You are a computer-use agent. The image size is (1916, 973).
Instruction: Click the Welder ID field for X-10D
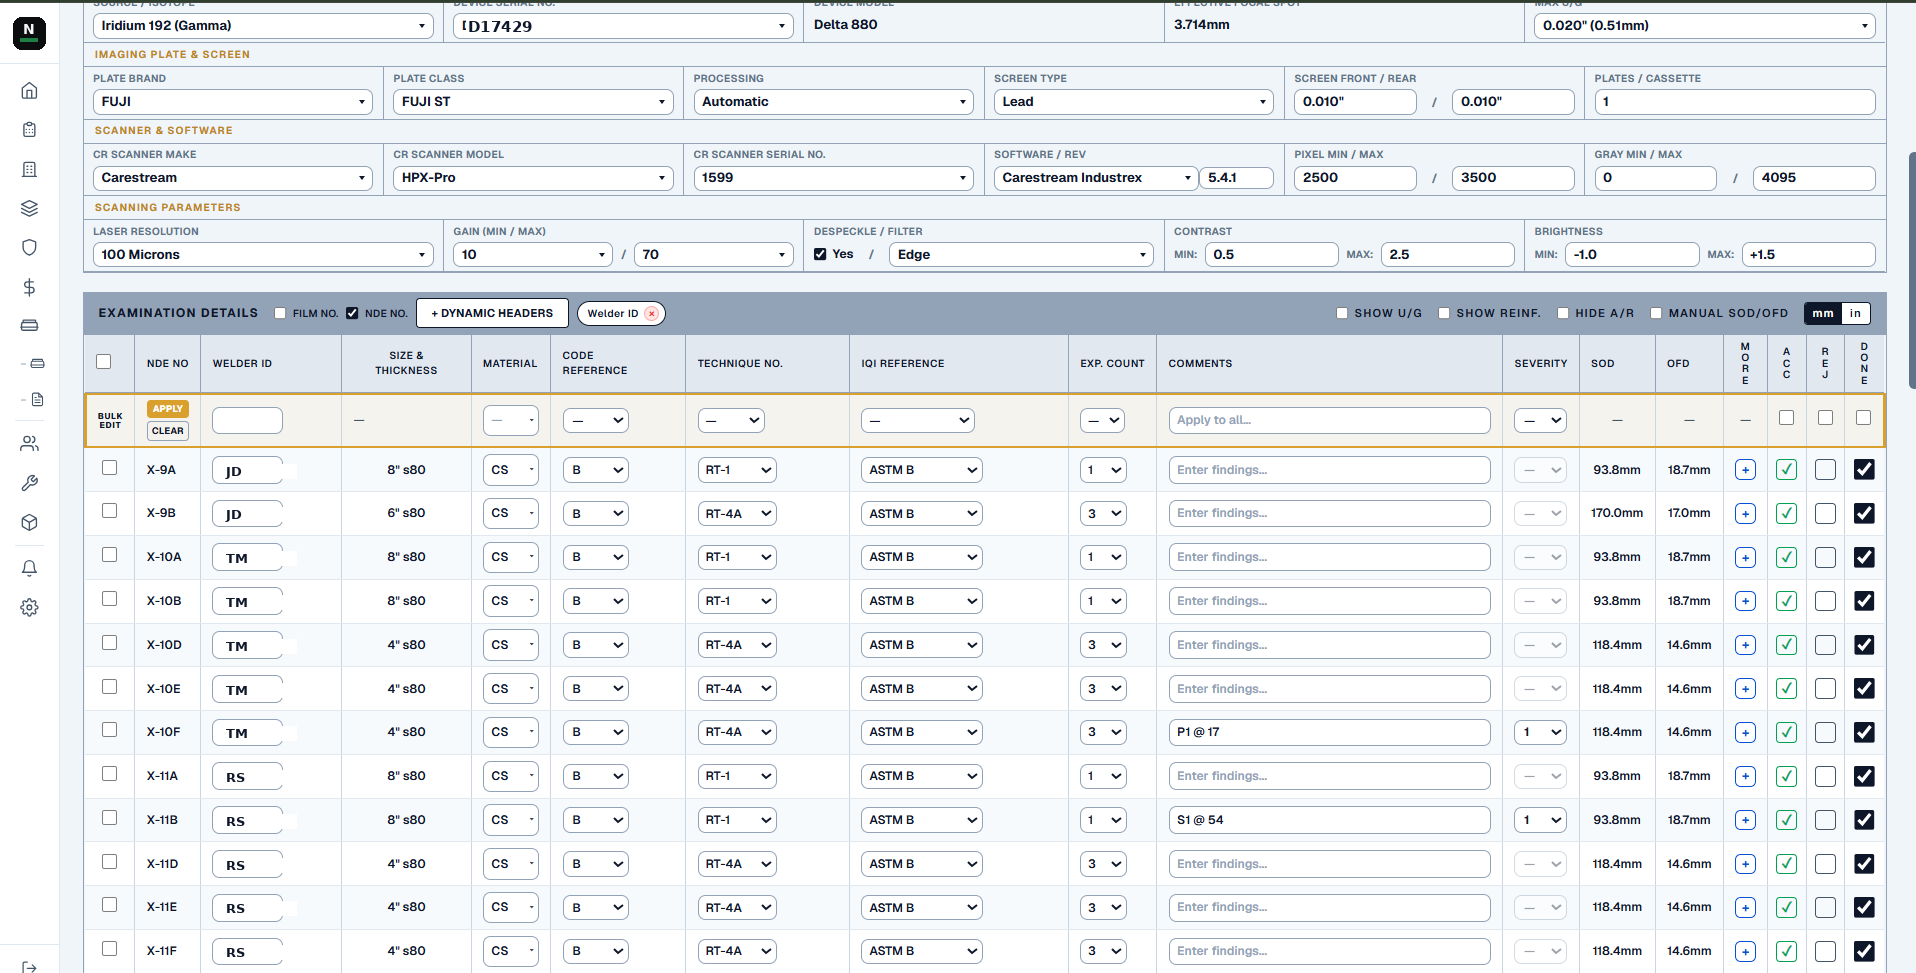click(247, 646)
